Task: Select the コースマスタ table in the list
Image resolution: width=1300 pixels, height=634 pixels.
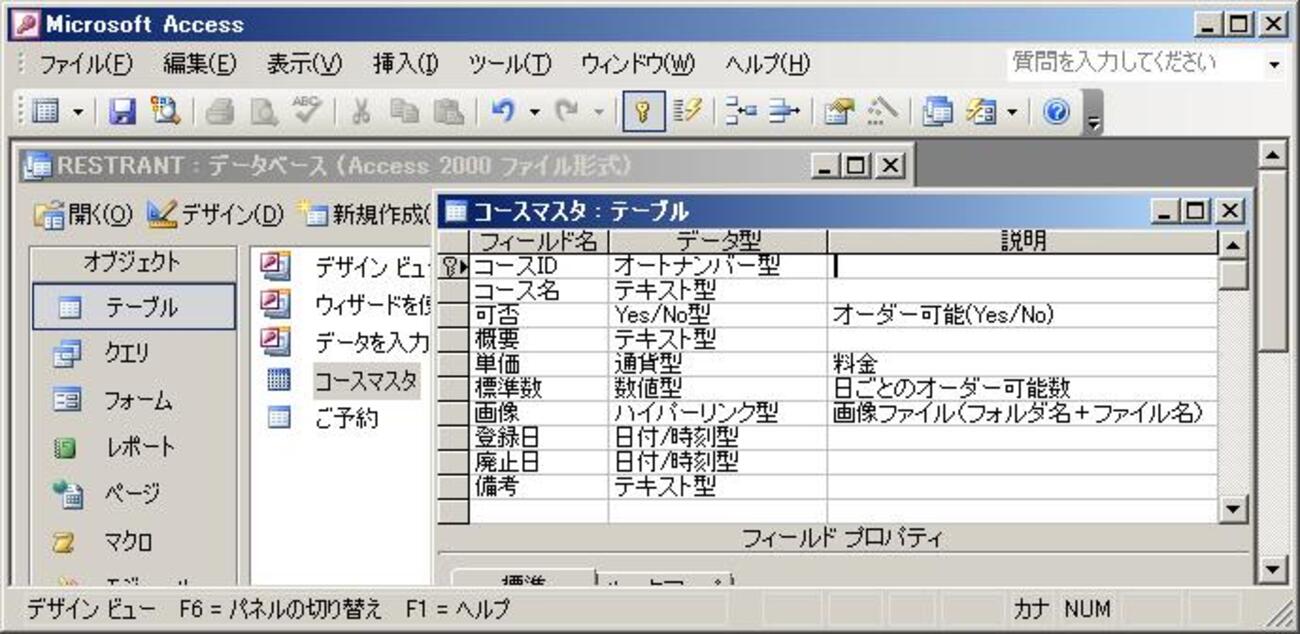Action: (343, 380)
